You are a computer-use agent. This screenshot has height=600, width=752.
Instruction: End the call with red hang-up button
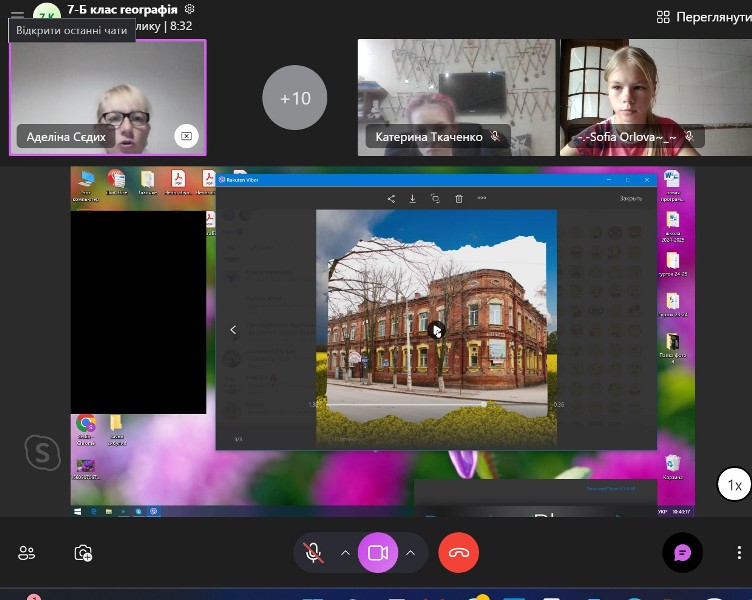click(459, 553)
